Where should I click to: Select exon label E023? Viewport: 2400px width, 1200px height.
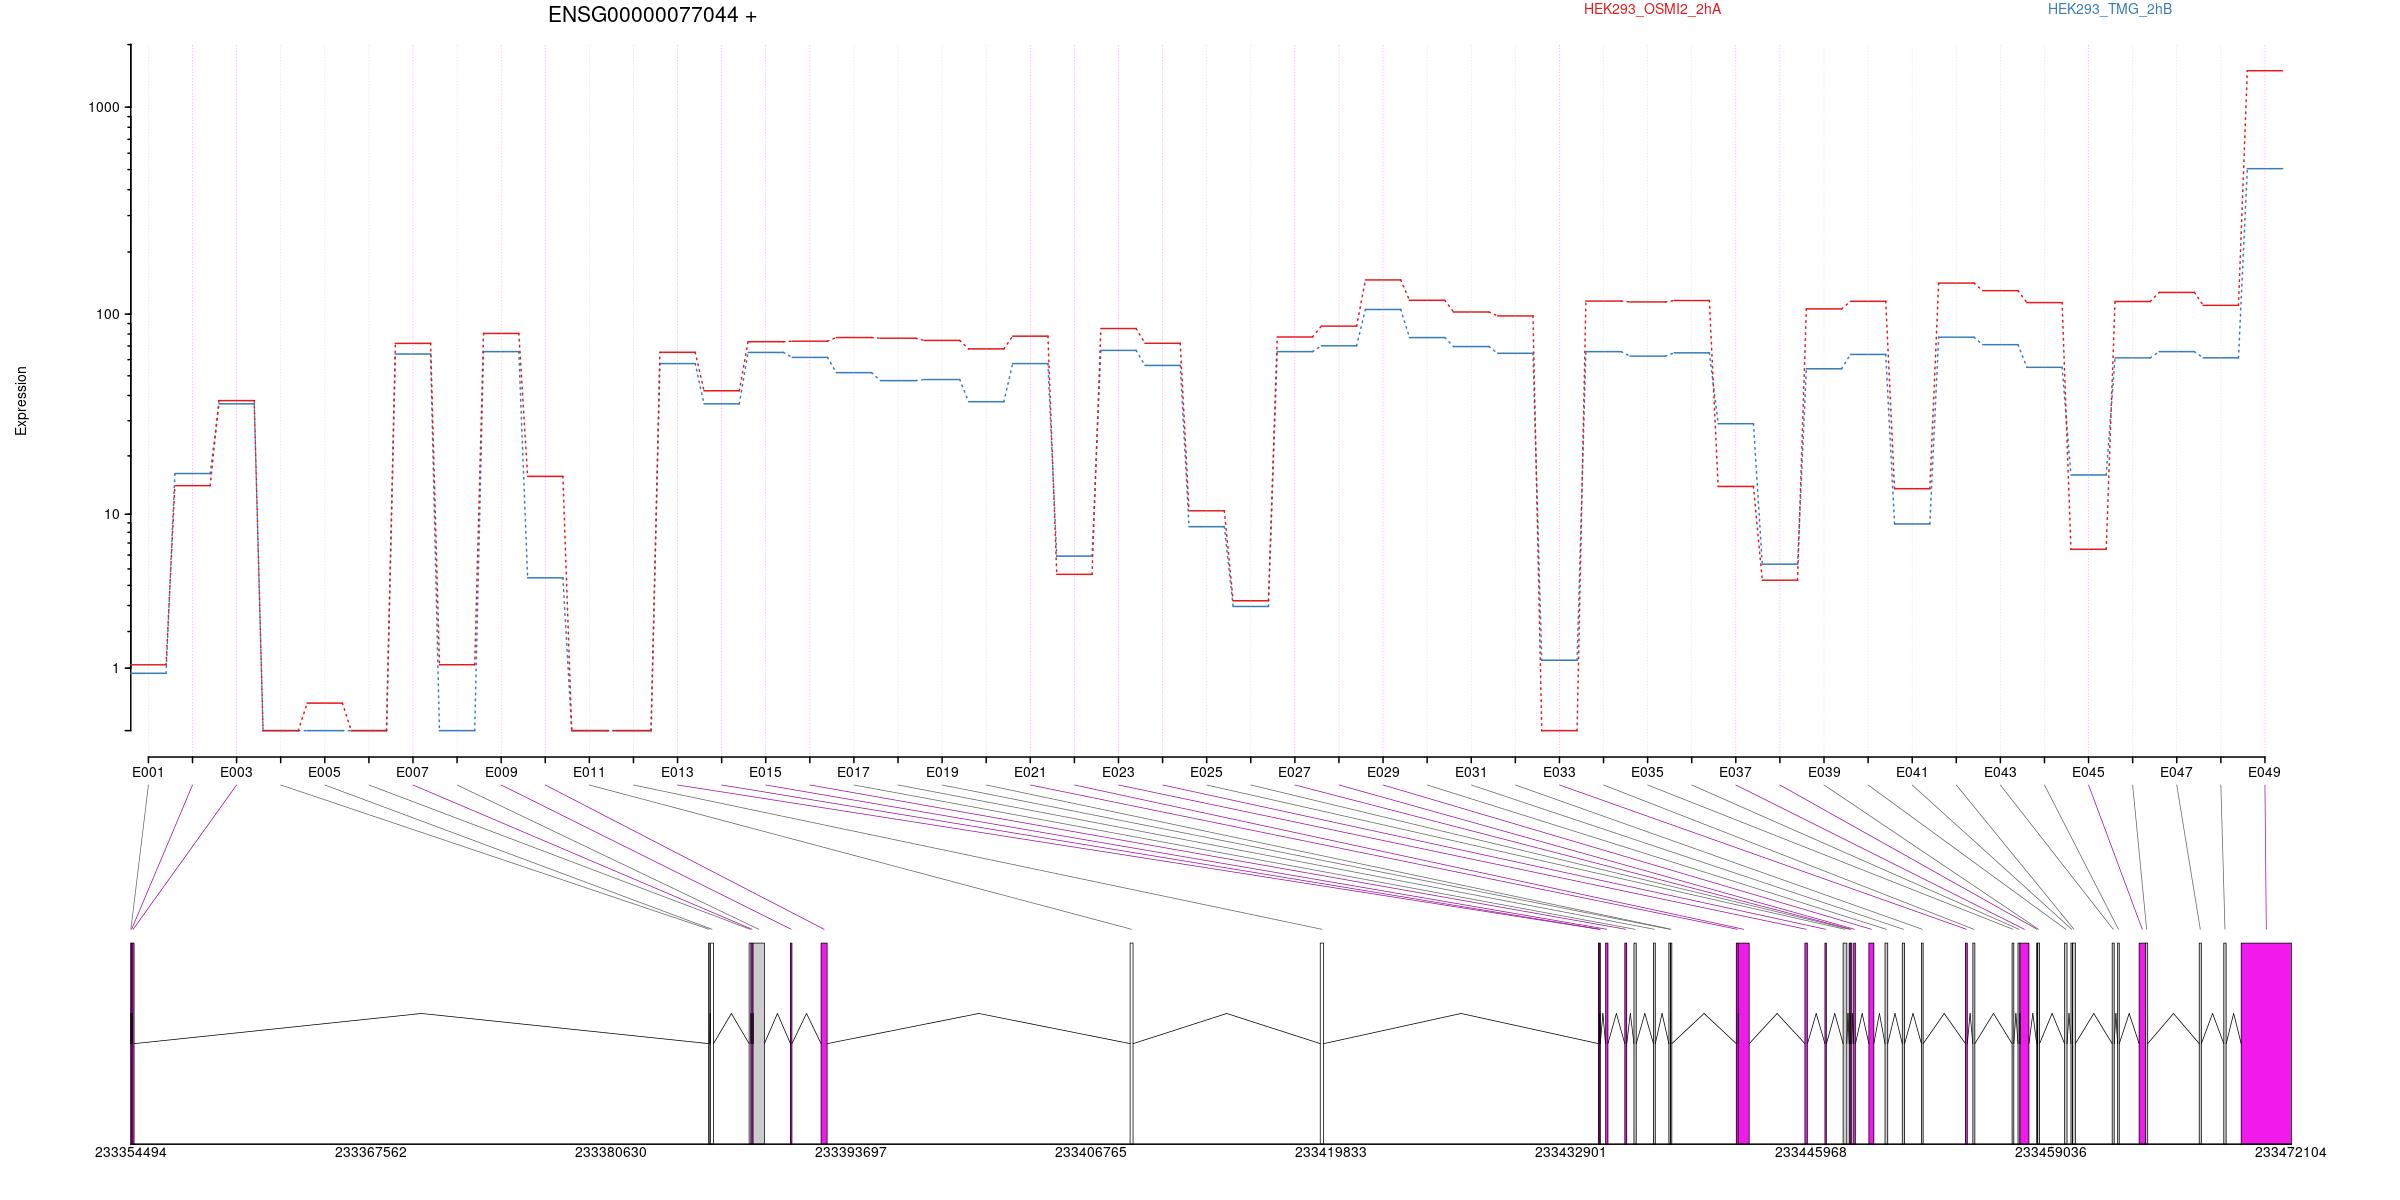coord(1118,772)
